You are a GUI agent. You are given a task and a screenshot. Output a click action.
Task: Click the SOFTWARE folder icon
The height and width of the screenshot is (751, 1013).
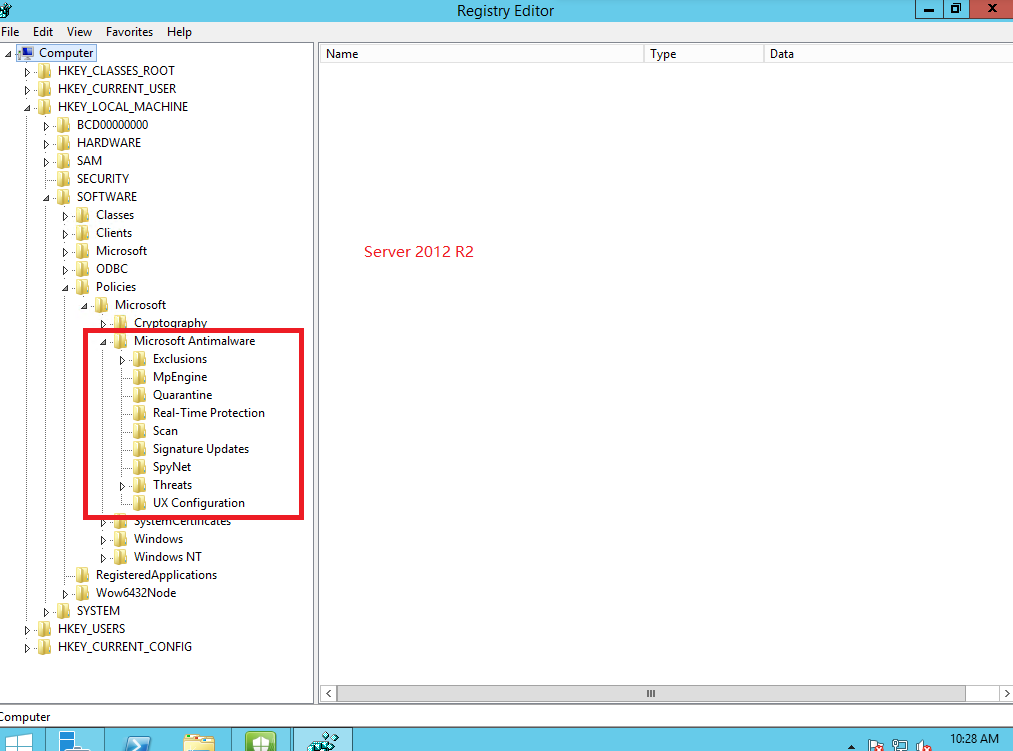tap(63, 197)
